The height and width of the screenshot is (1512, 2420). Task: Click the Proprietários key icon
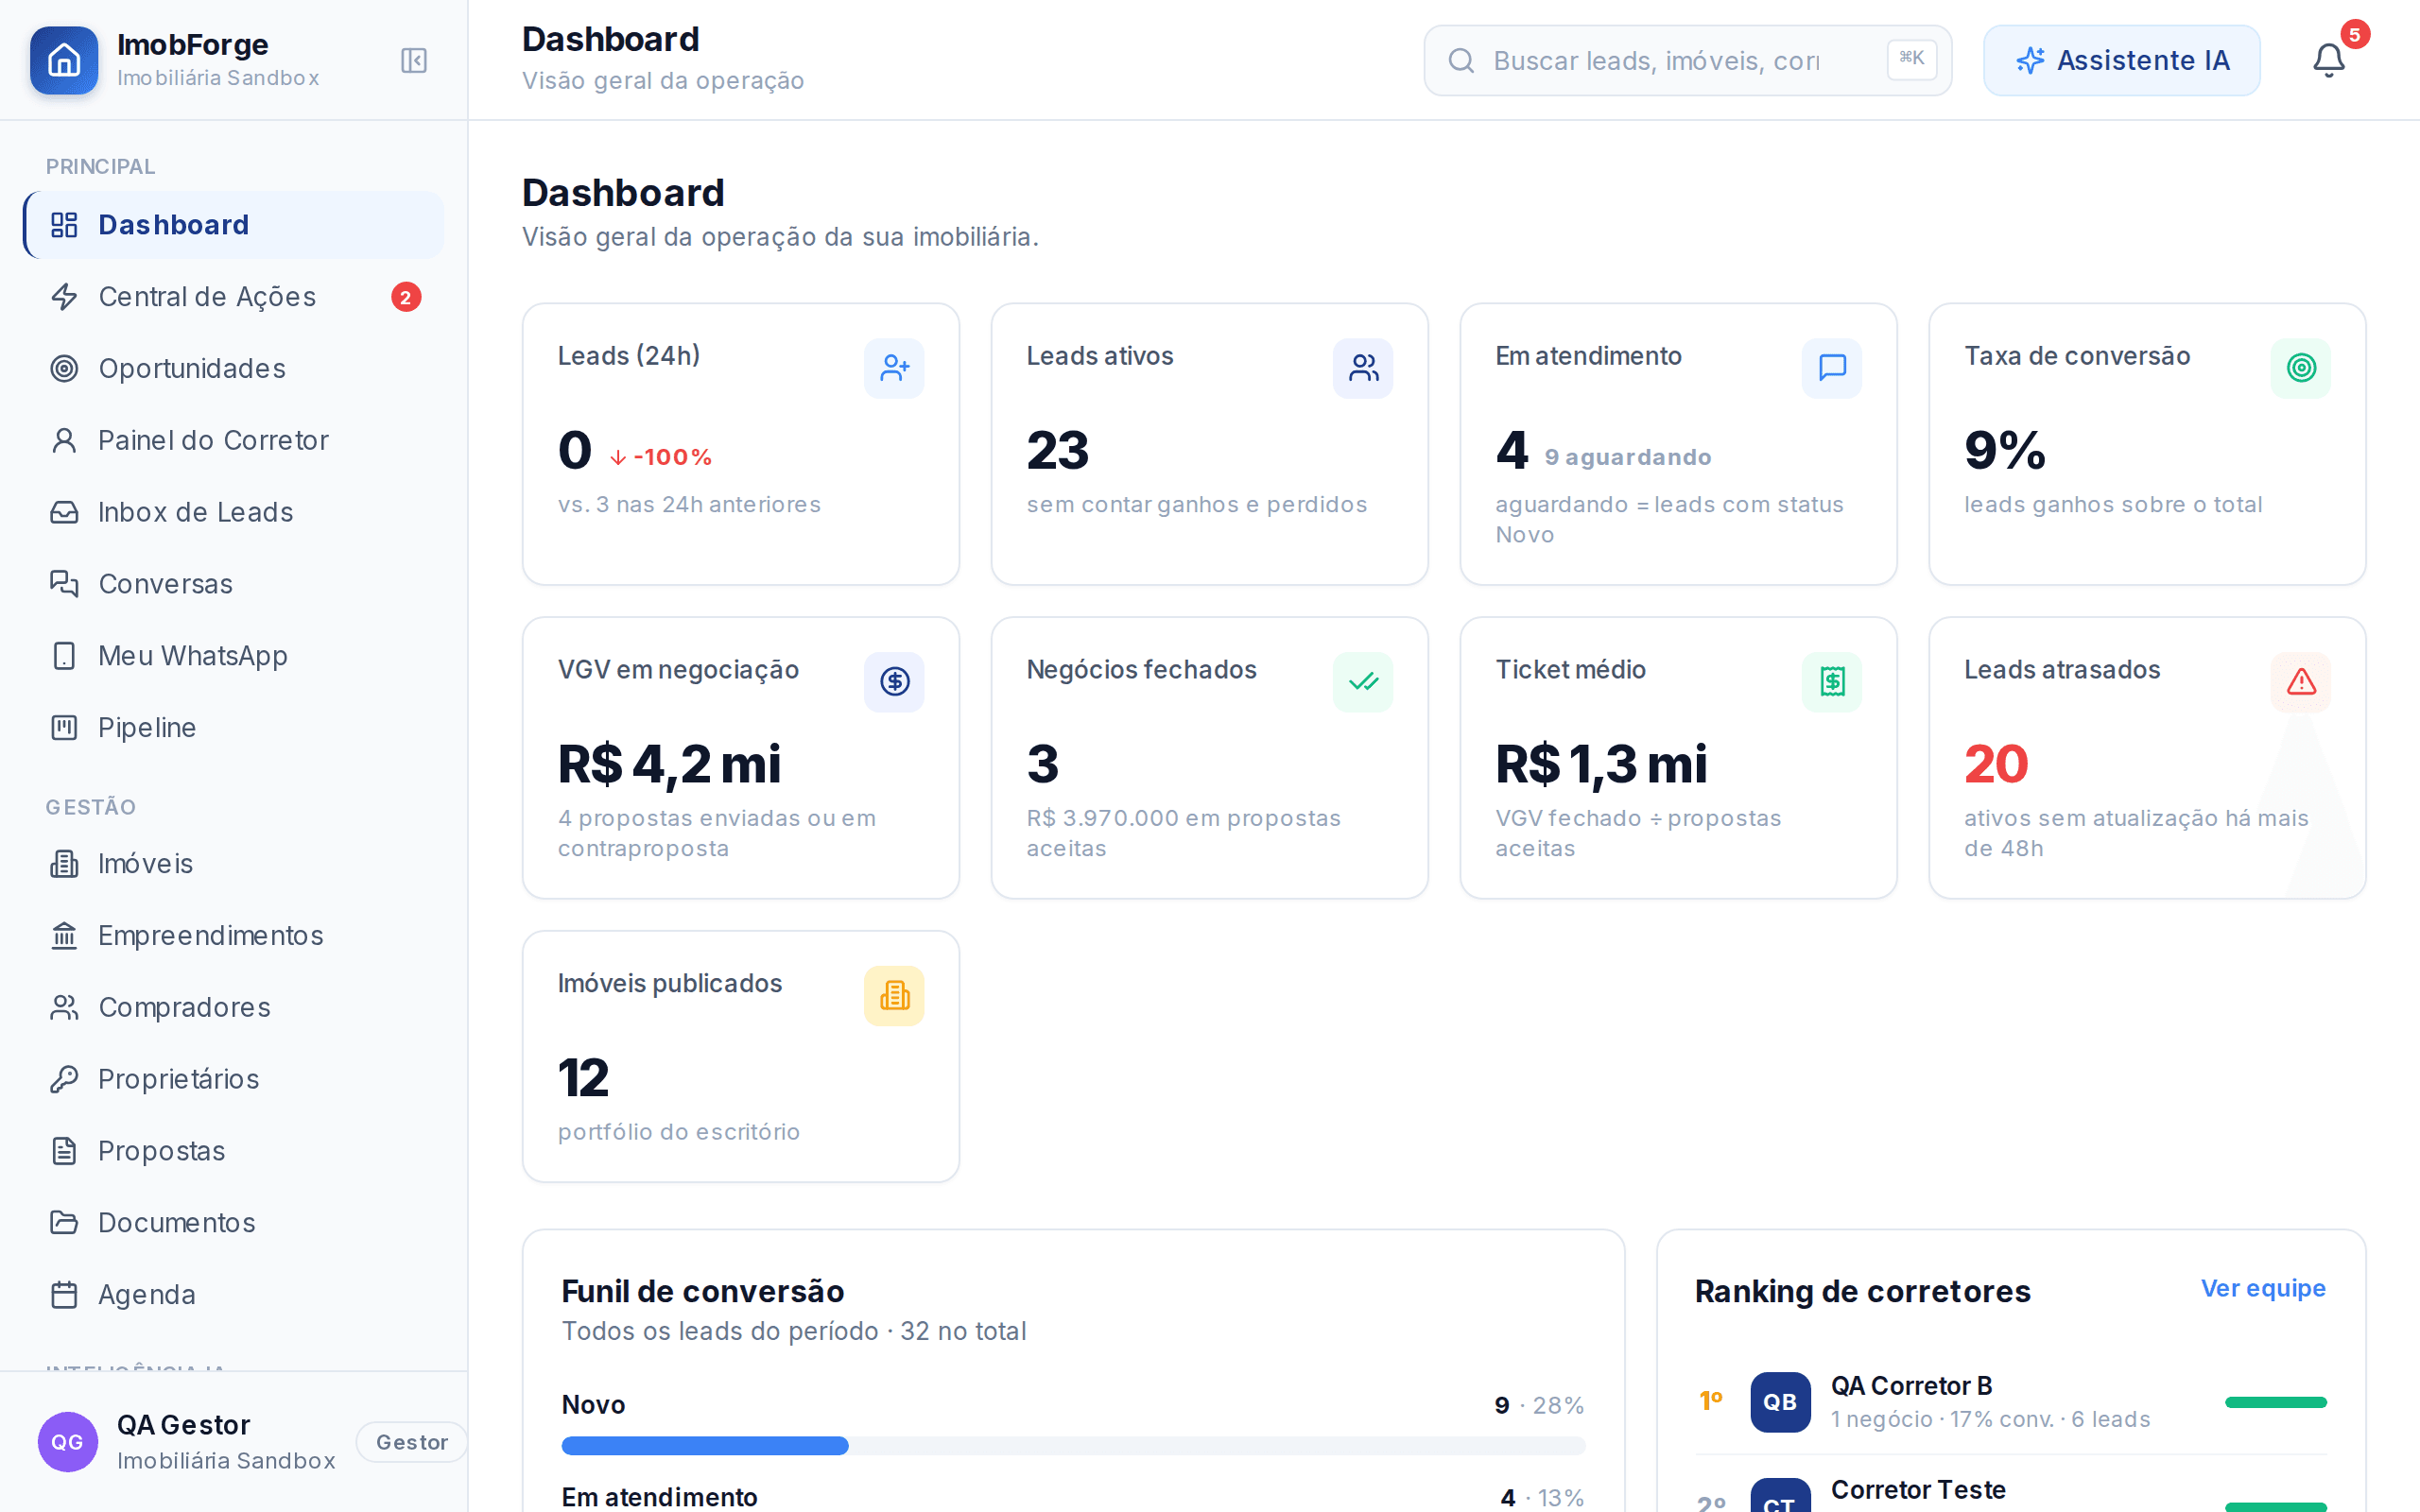coord(64,1079)
